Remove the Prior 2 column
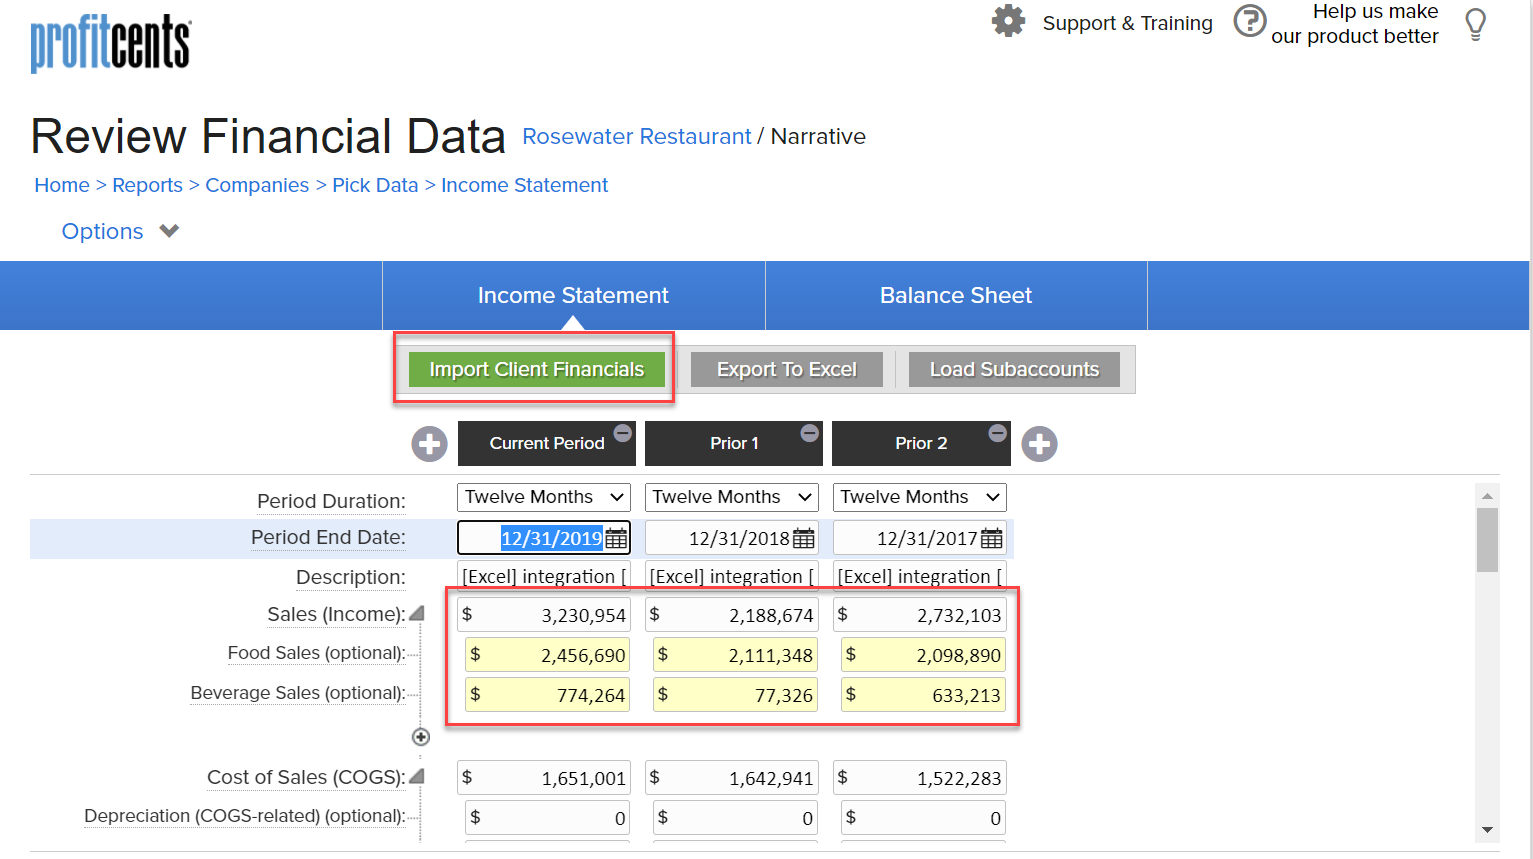The width and height of the screenshot is (1533, 859). 998,433
